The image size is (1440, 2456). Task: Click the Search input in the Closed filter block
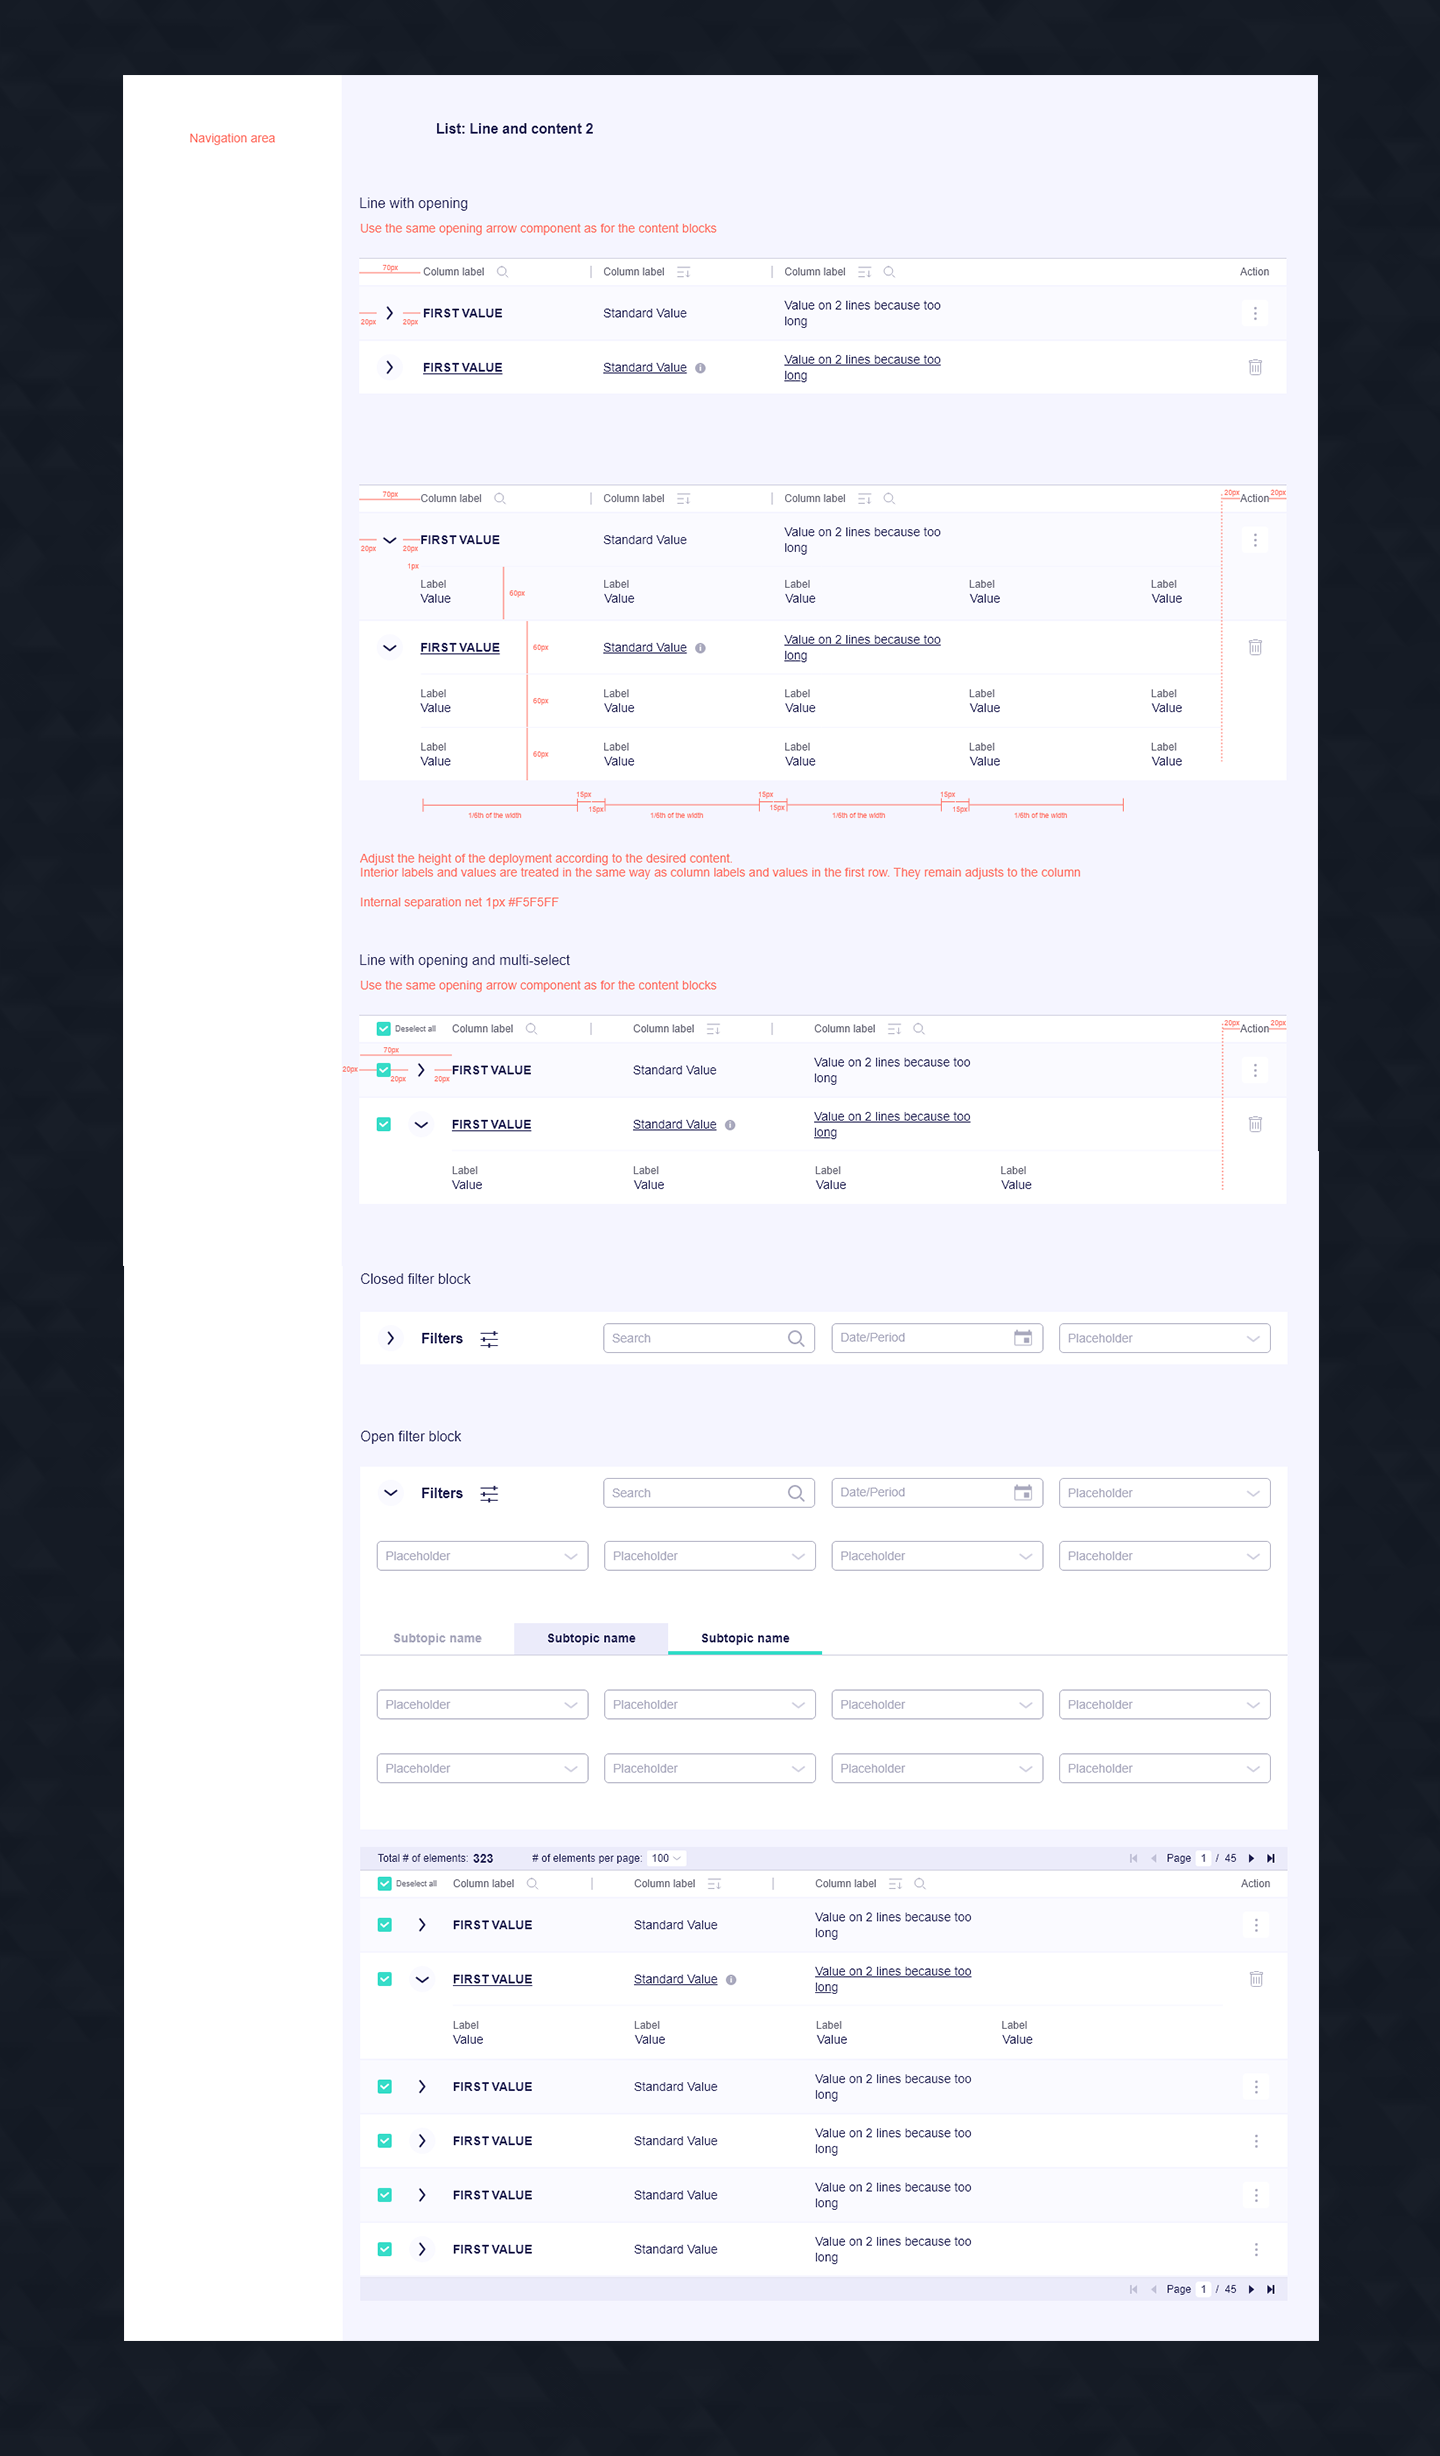tap(709, 1338)
